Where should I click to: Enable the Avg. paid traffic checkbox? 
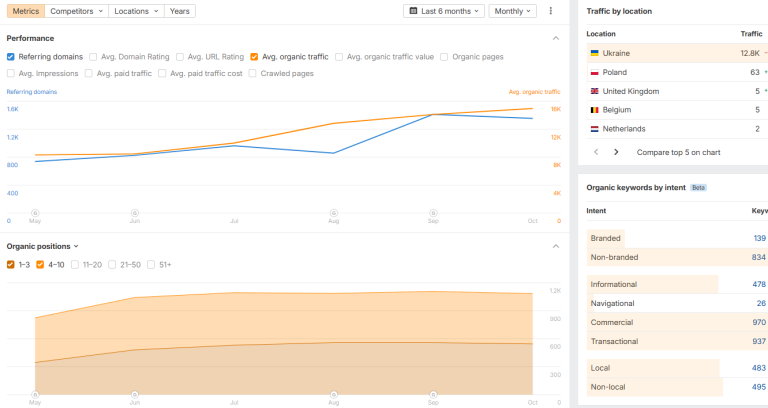click(89, 73)
